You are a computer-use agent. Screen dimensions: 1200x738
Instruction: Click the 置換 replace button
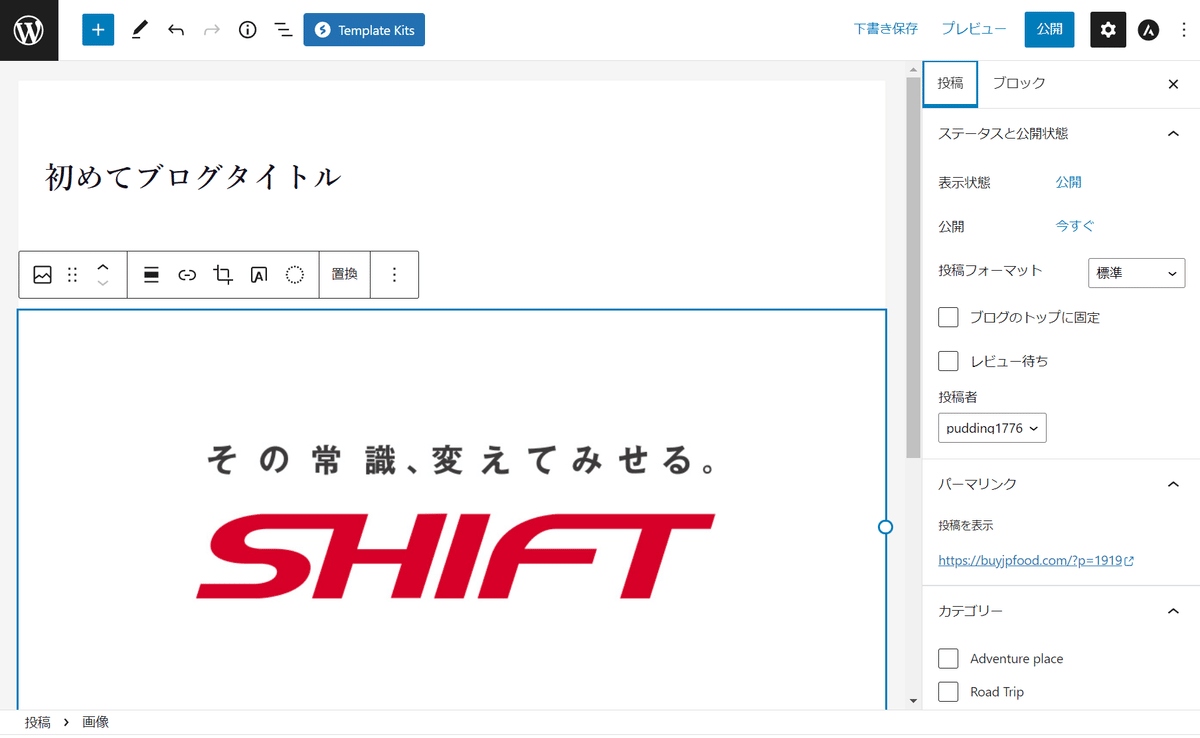[345, 274]
